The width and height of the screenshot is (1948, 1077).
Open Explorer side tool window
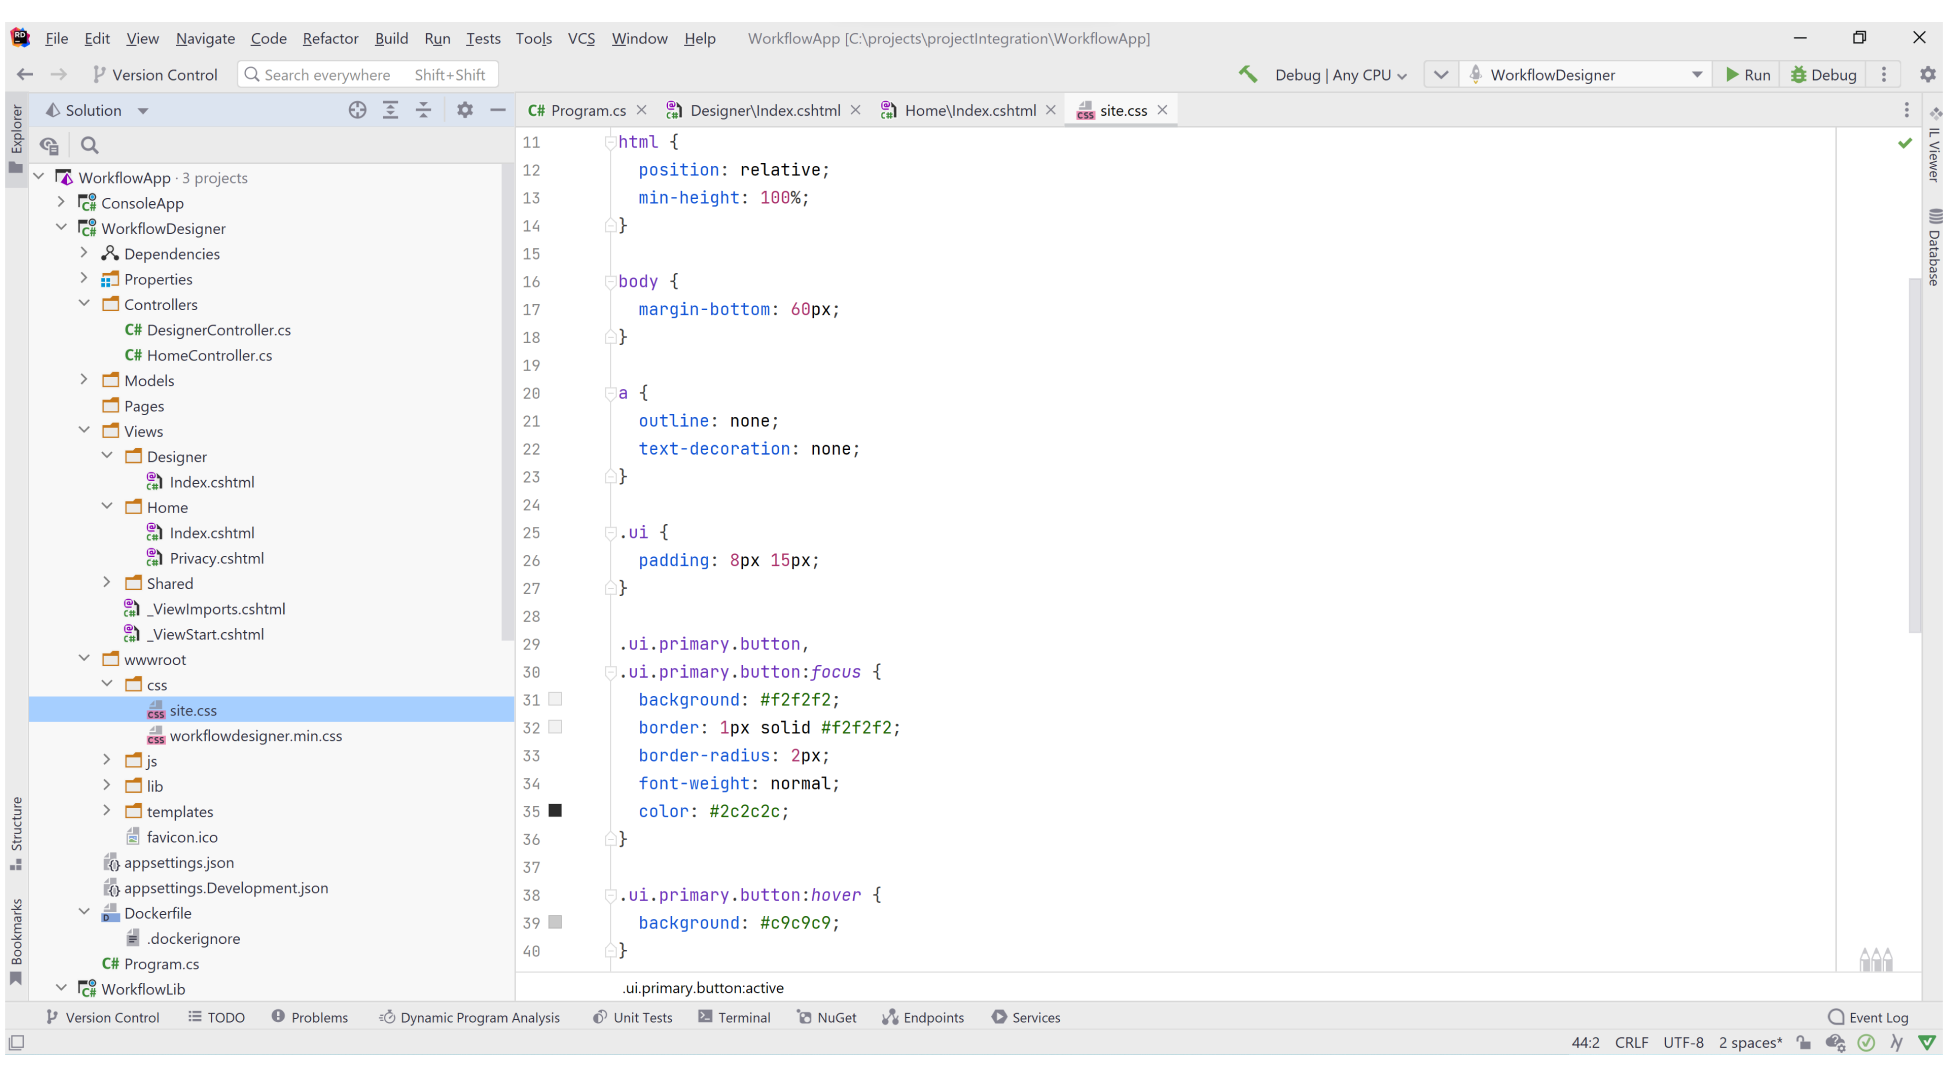tap(16, 138)
